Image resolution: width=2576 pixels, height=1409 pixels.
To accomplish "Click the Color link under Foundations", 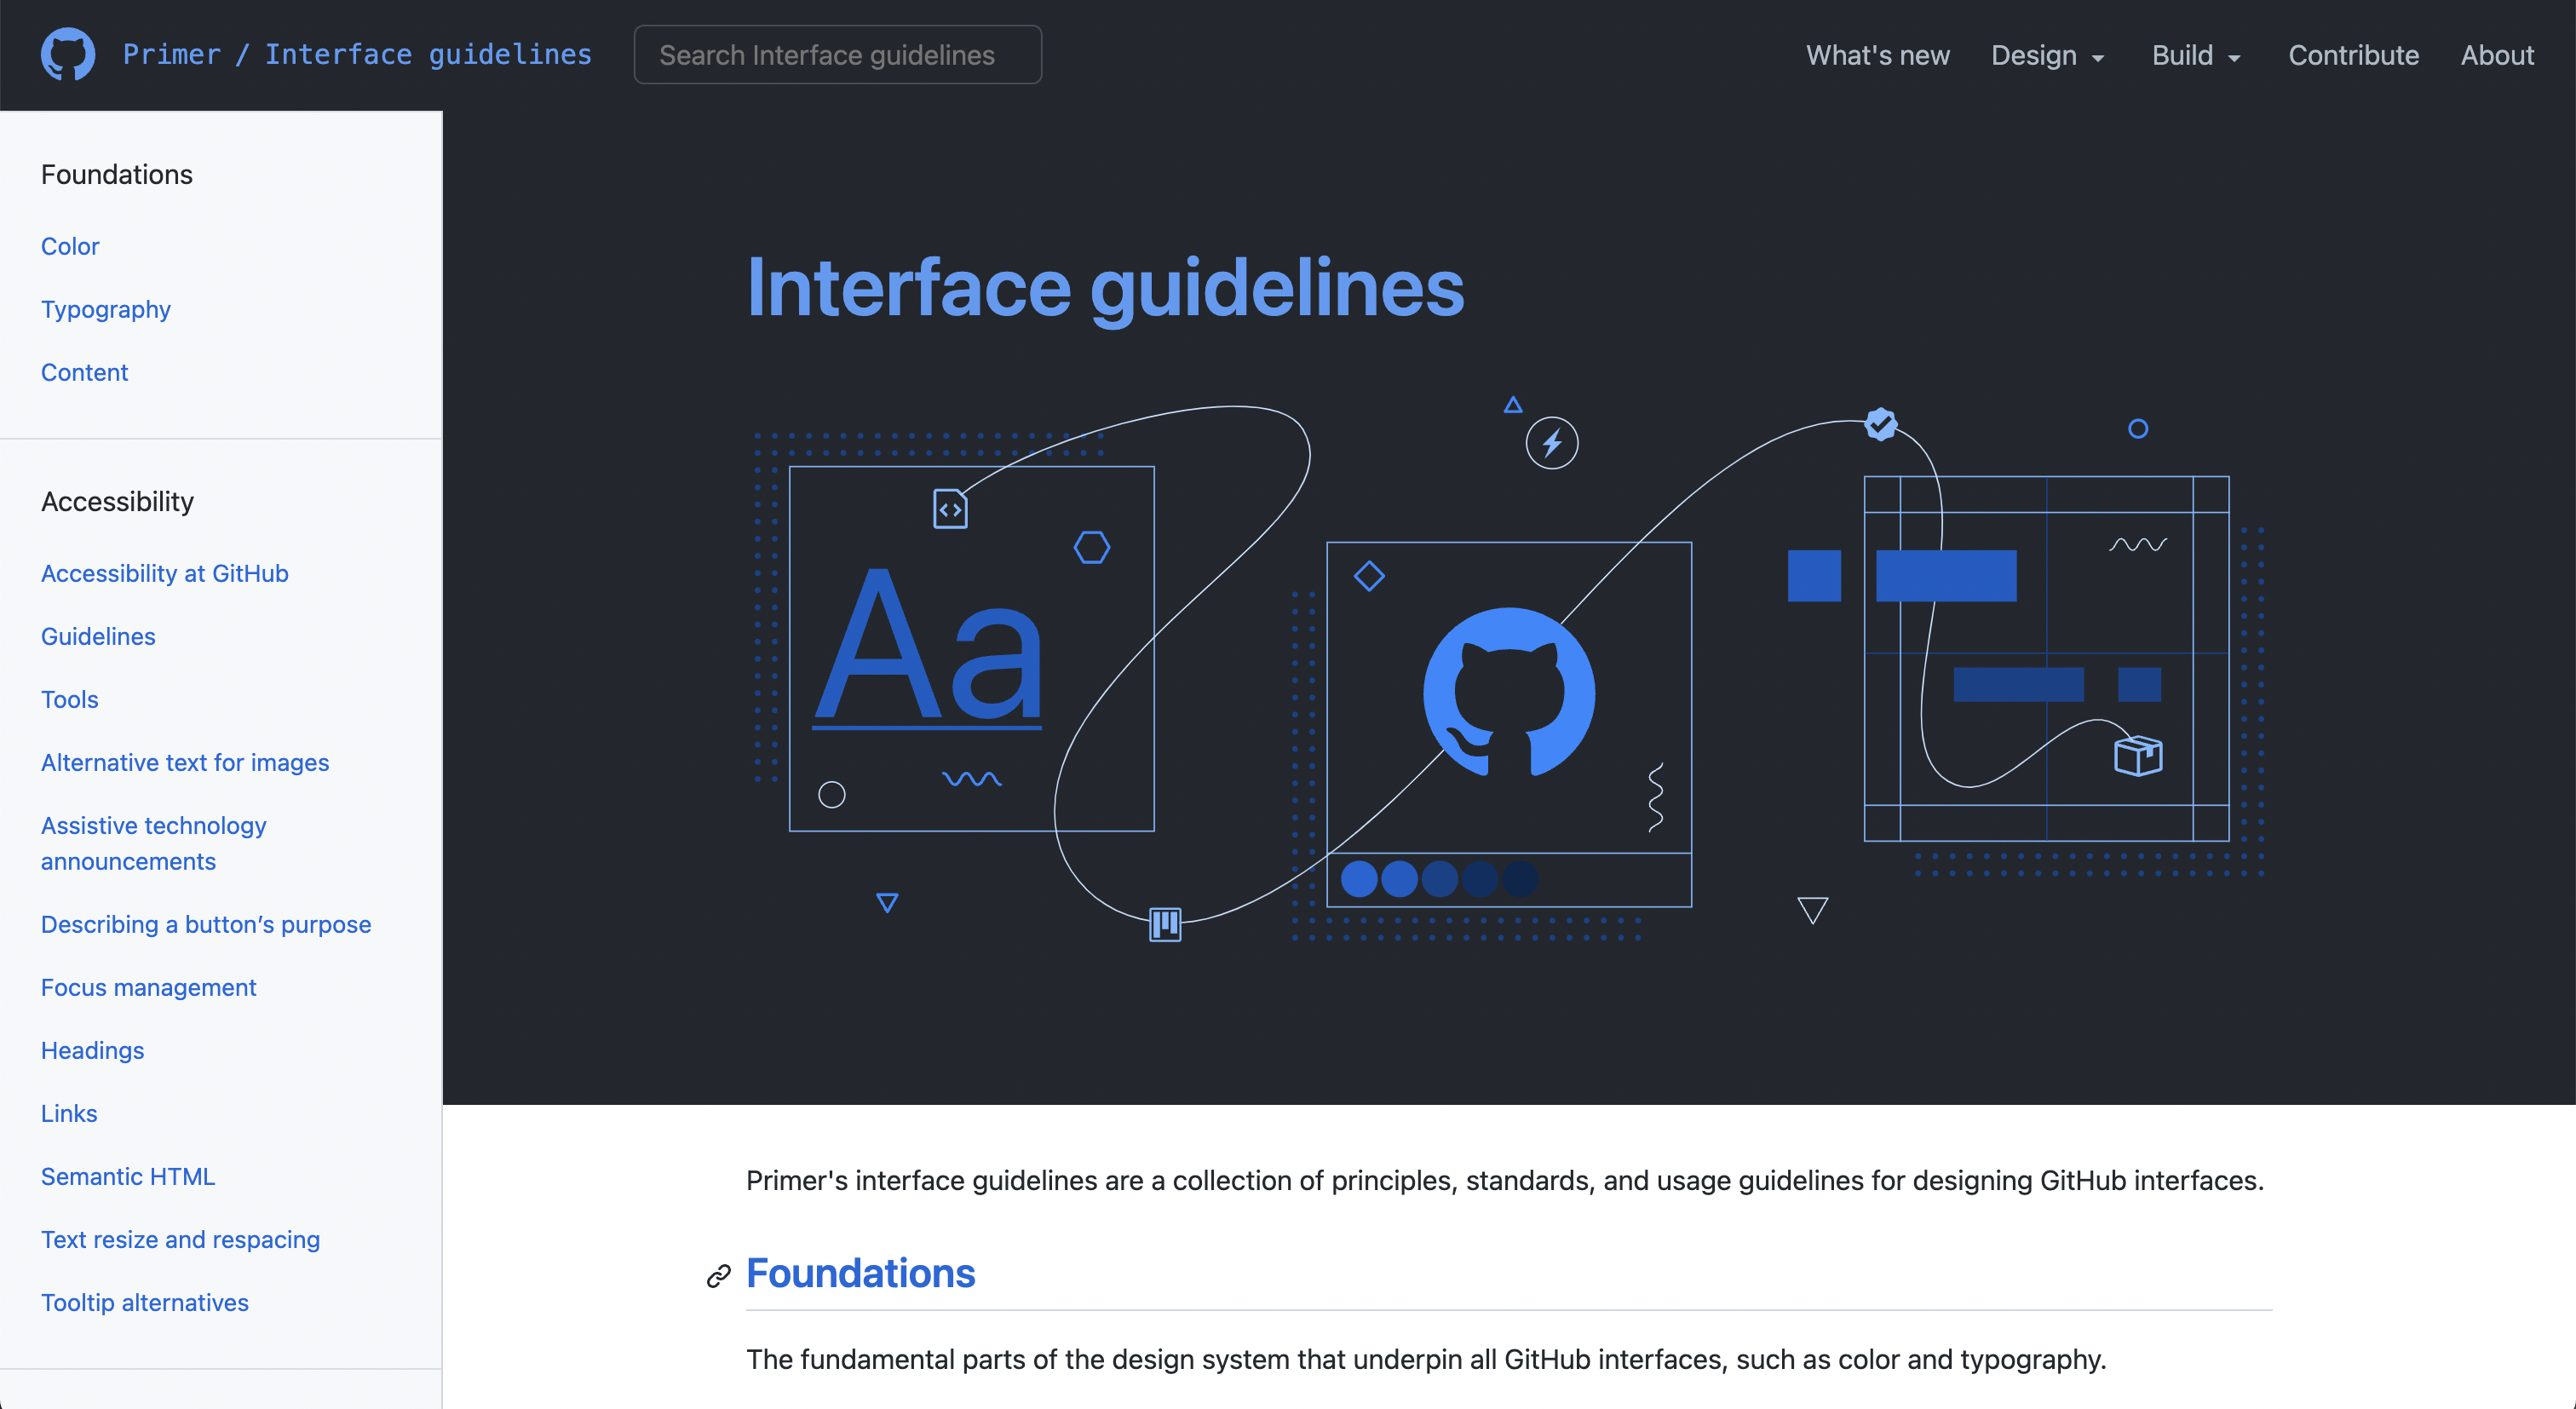I will [69, 244].
